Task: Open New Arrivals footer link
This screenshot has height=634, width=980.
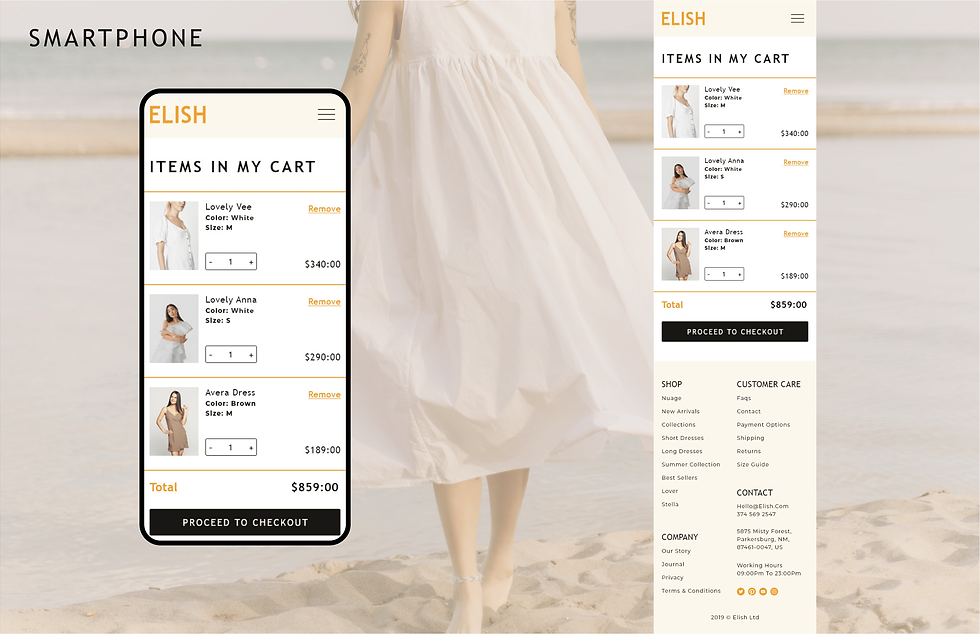Action: [x=681, y=411]
